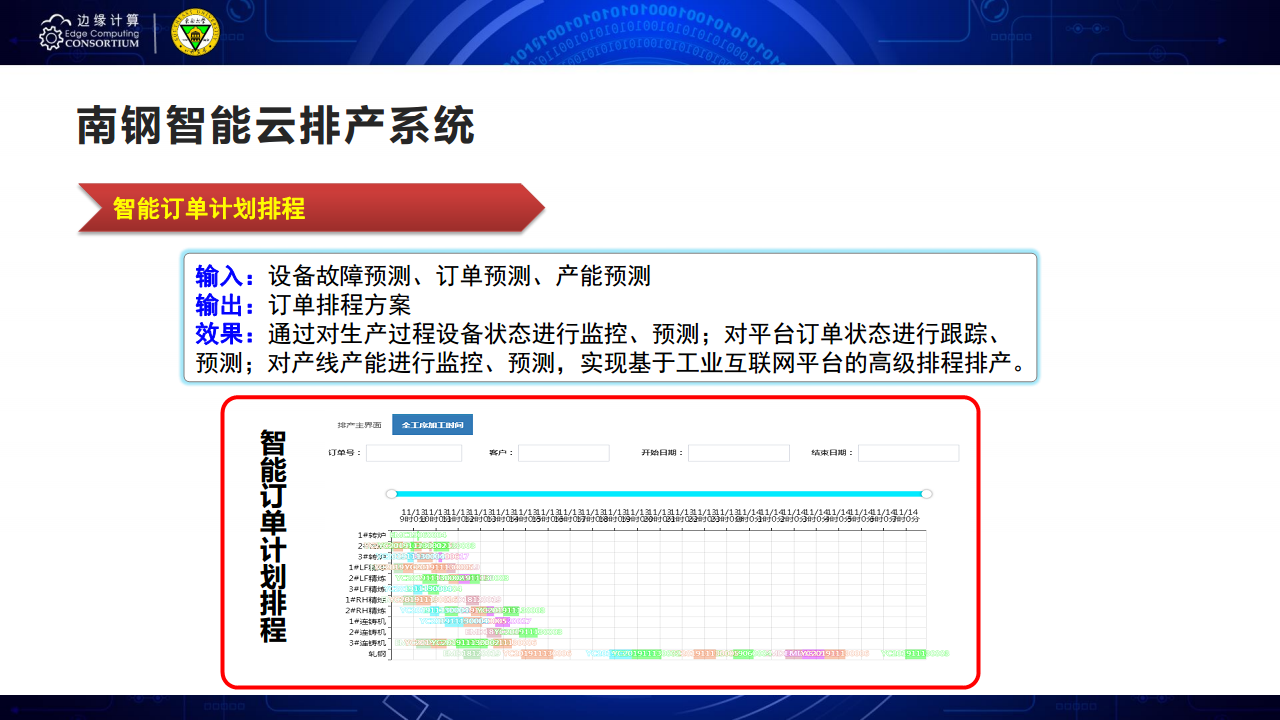Screen dimensions: 1280x720
Task: Switch to the 排产主界面 tab
Action: [x=359, y=425]
